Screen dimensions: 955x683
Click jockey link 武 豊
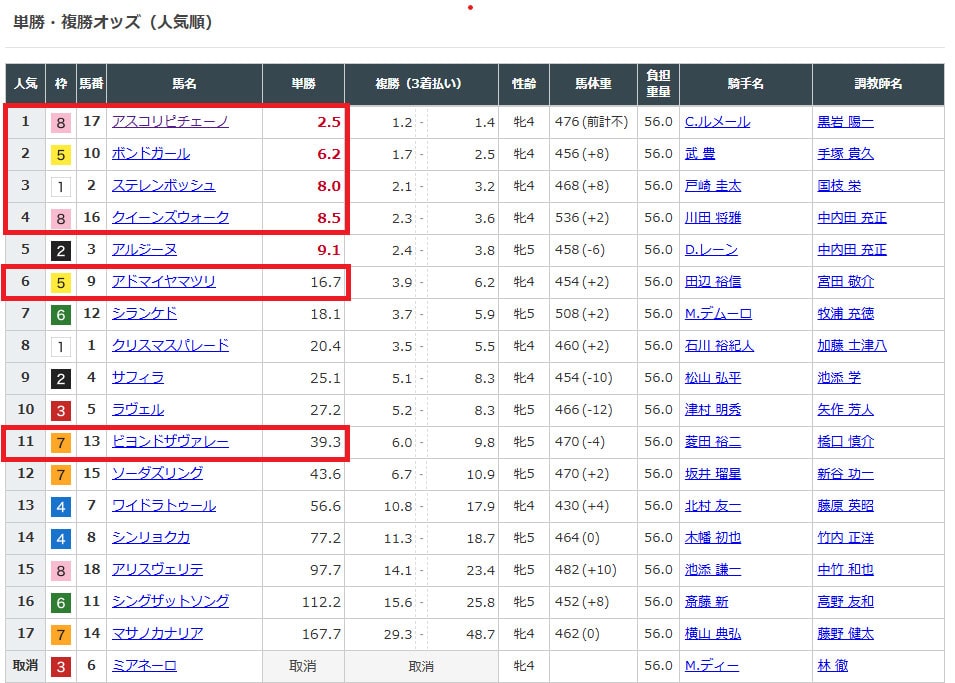point(700,154)
